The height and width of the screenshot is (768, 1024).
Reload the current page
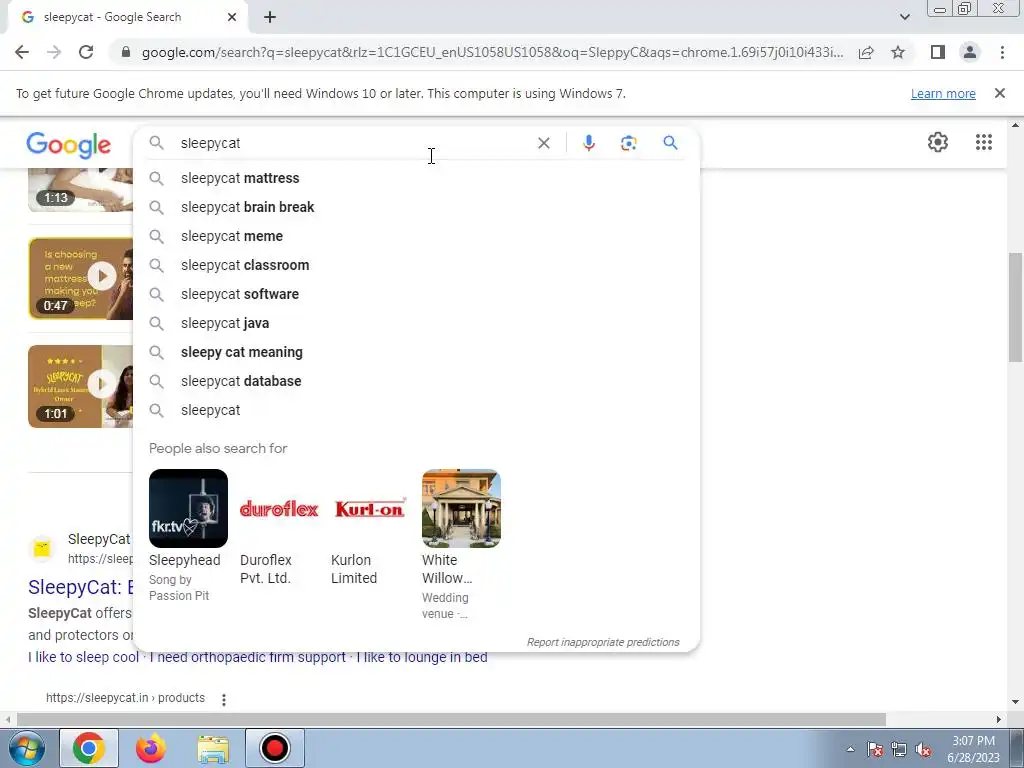pos(86,52)
